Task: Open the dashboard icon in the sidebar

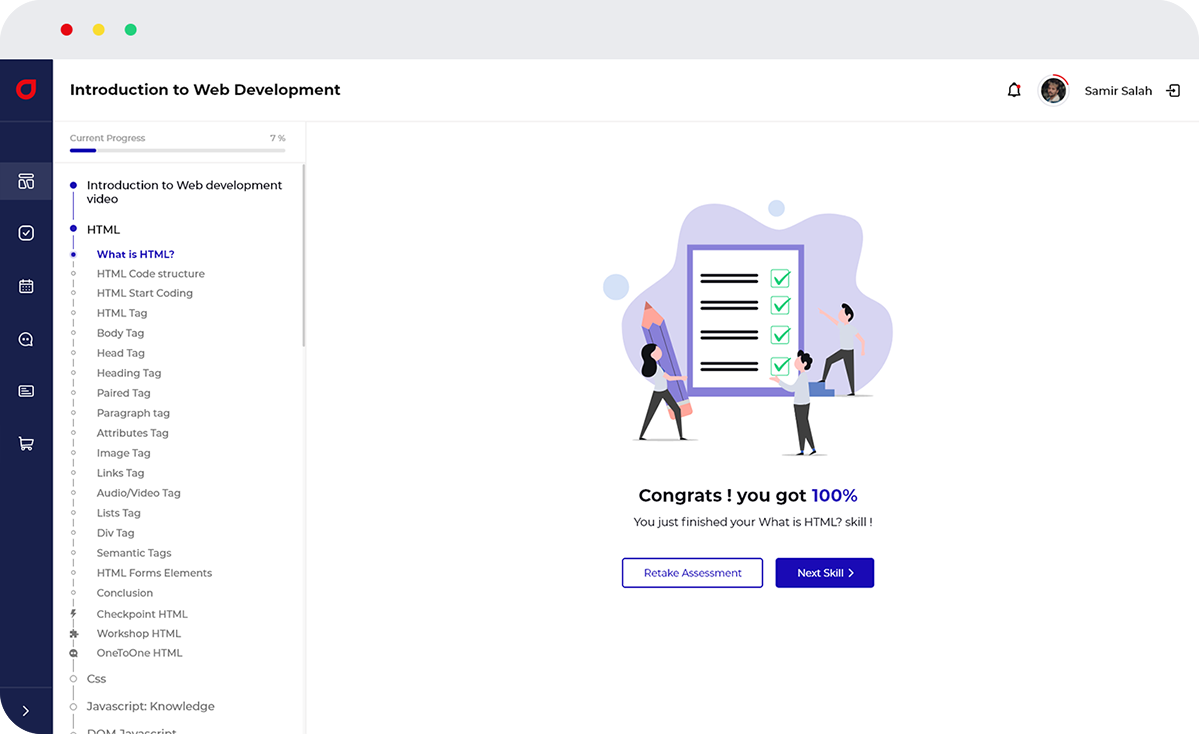Action: pyautogui.click(x=26, y=181)
